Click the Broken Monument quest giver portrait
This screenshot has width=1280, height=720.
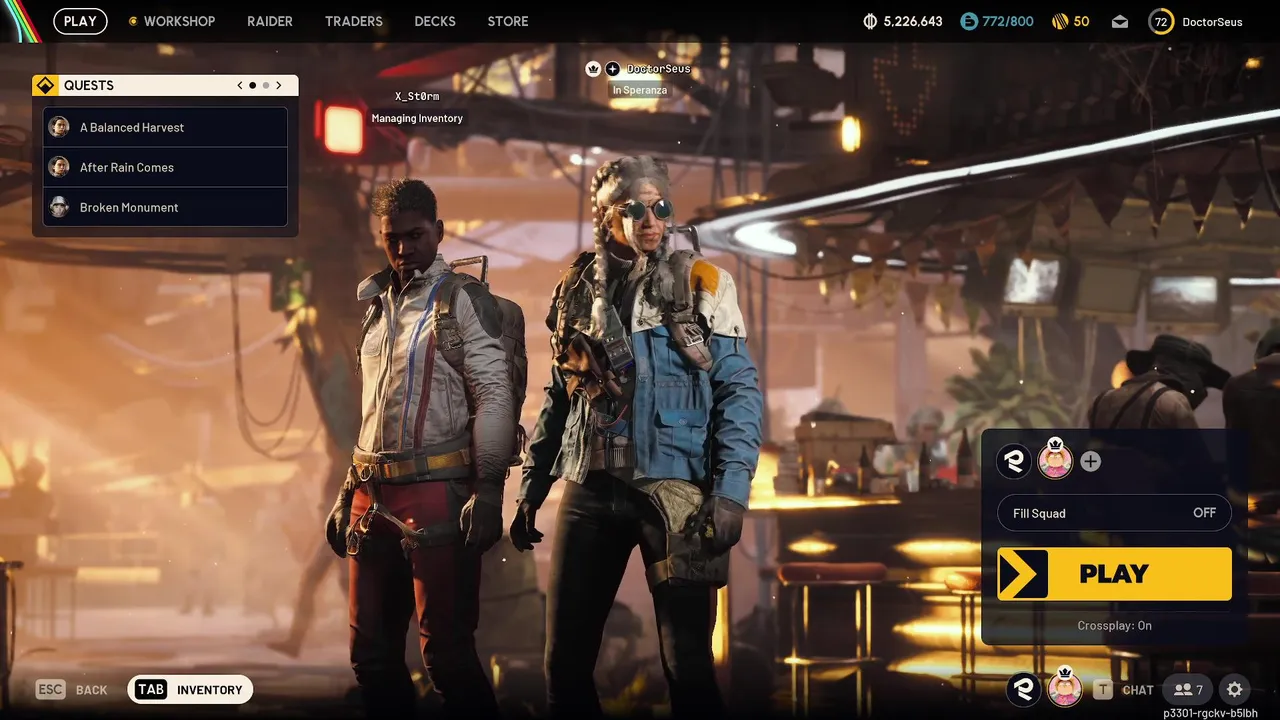coord(59,207)
